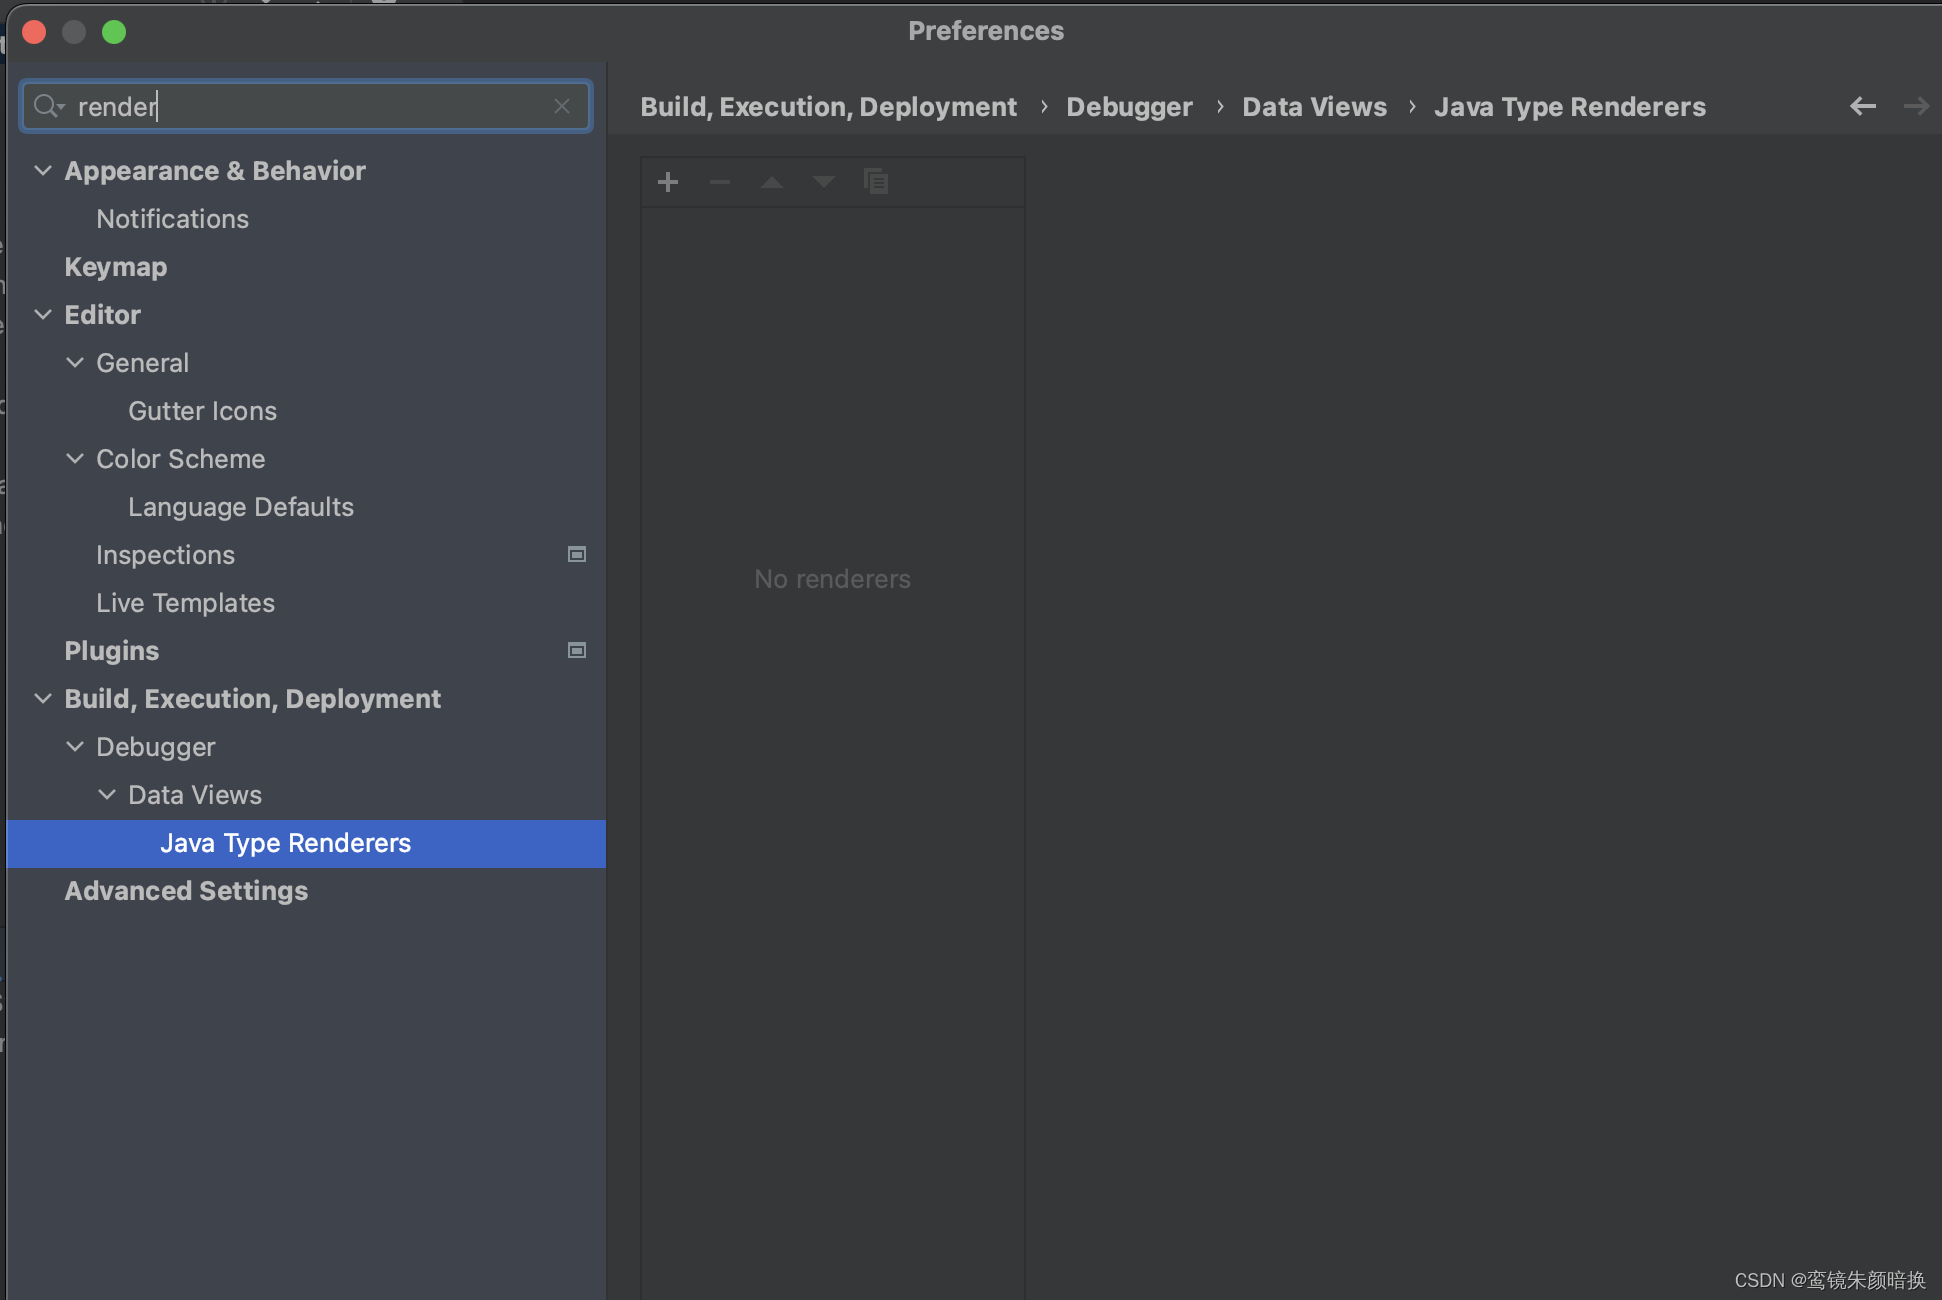Click Build, Execution, Deployment in the breadcrumb
This screenshot has width=1942, height=1300.
tap(828, 107)
